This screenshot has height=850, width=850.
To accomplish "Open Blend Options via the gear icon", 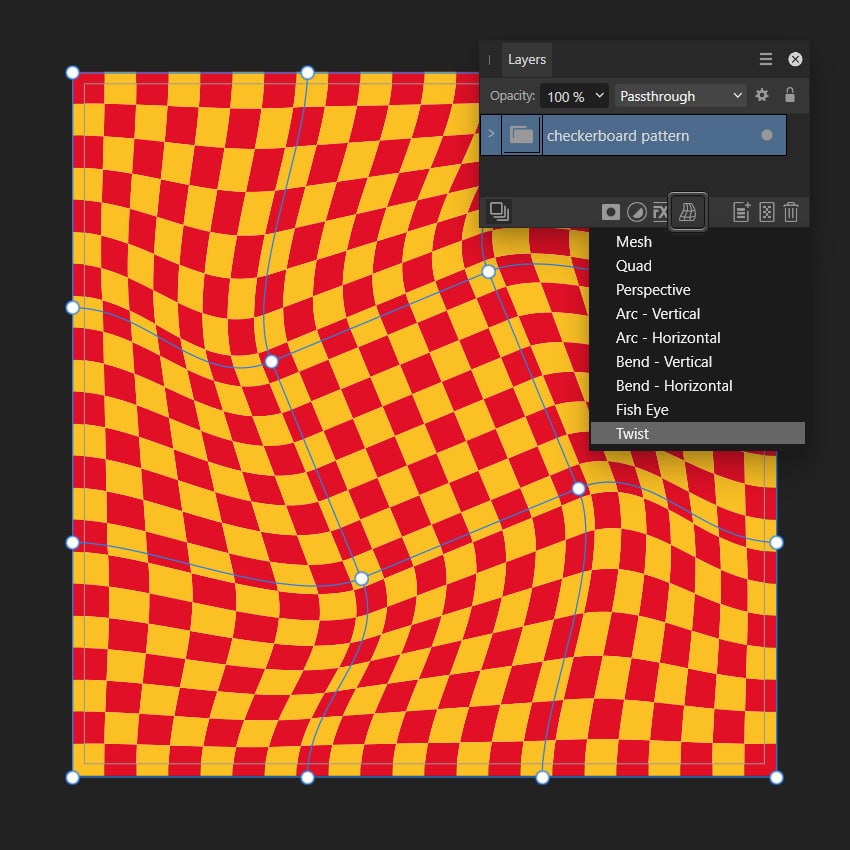I will click(762, 95).
